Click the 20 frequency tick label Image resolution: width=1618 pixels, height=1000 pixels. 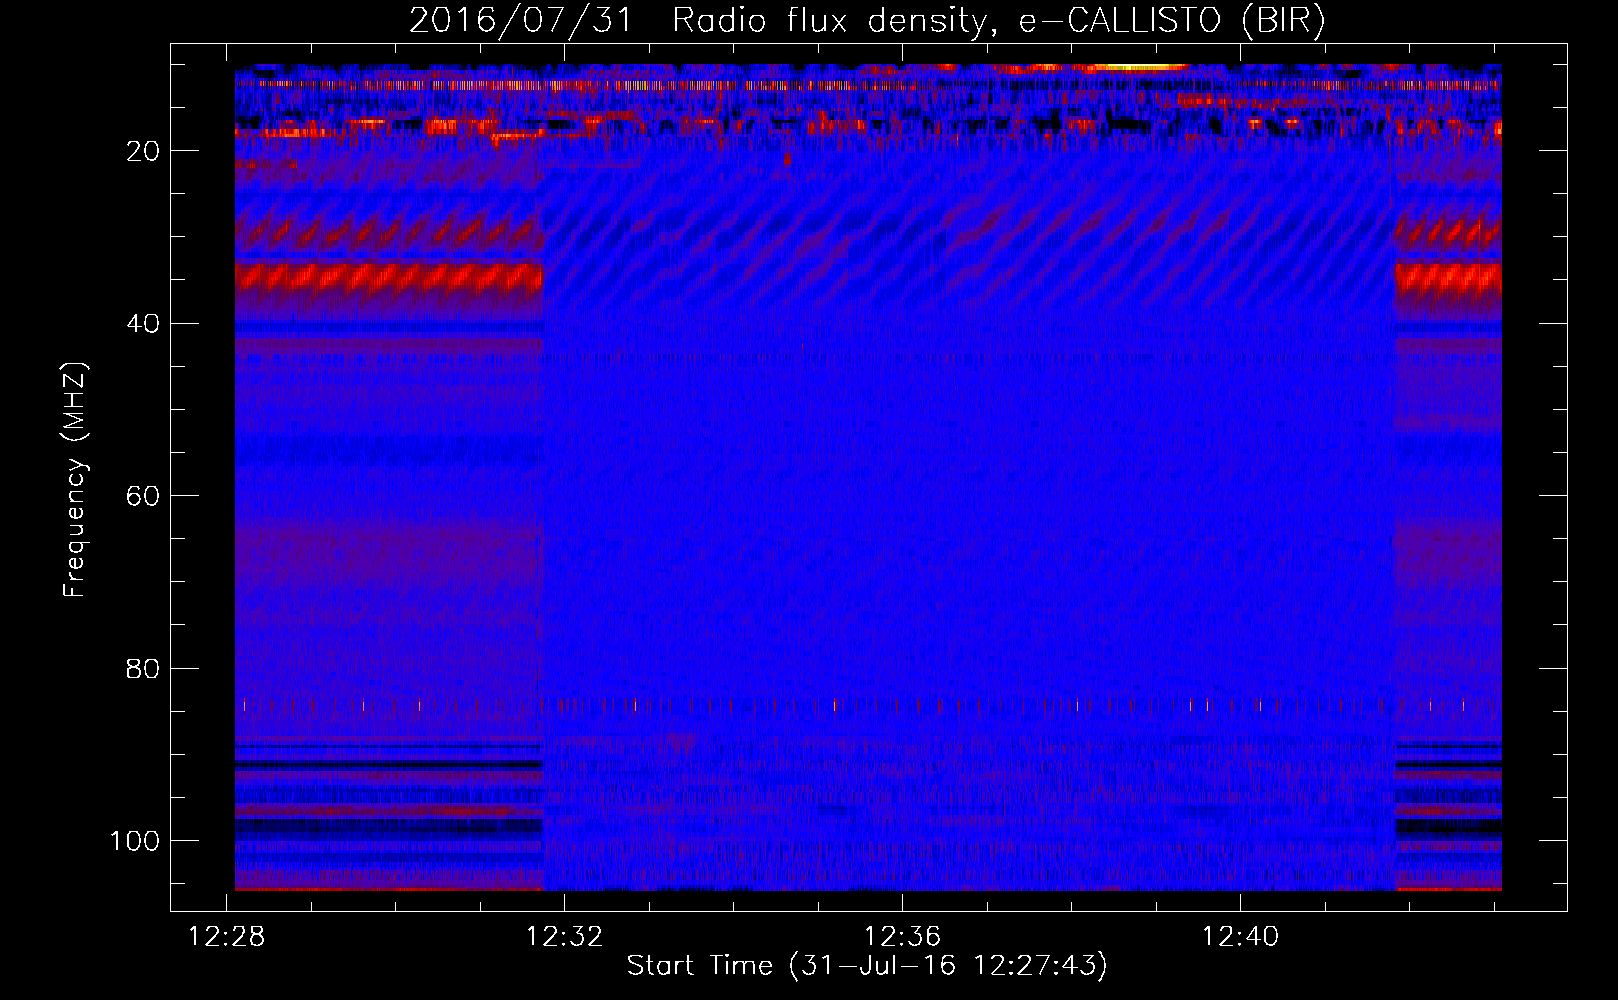pyautogui.click(x=143, y=151)
